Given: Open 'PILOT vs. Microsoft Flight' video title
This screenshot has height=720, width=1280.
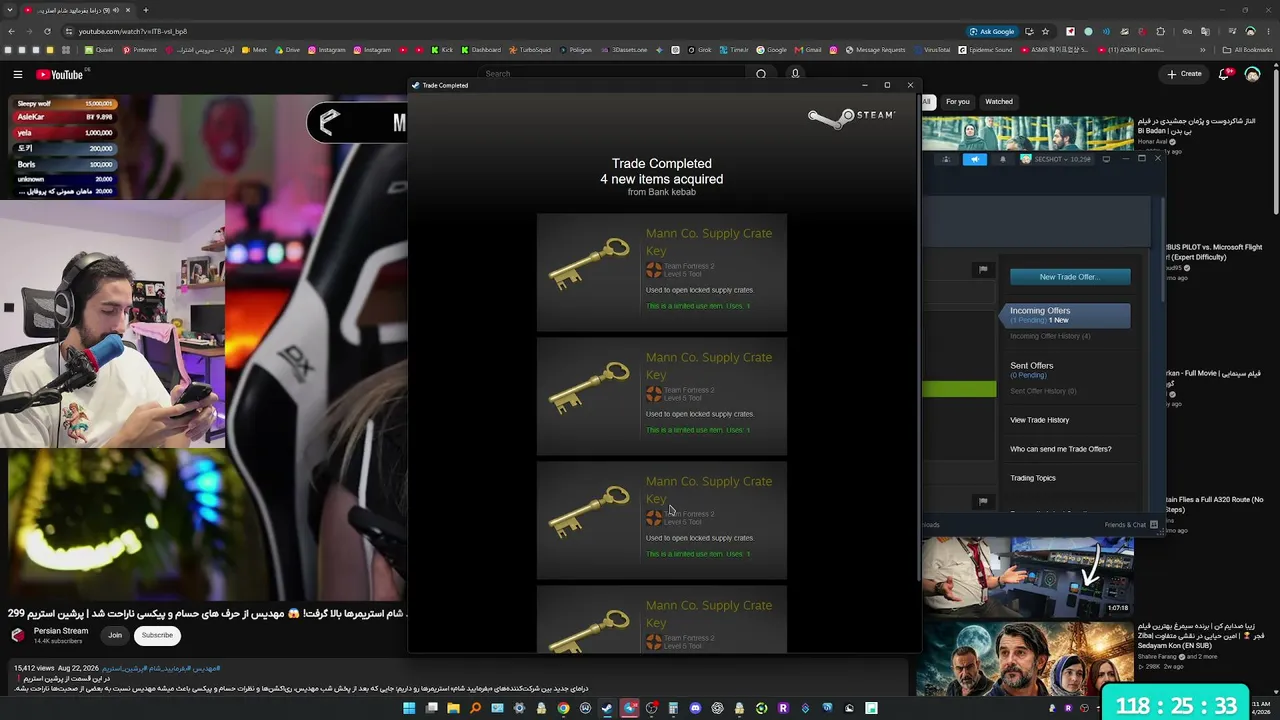Looking at the screenshot, I should pos(1213,252).
